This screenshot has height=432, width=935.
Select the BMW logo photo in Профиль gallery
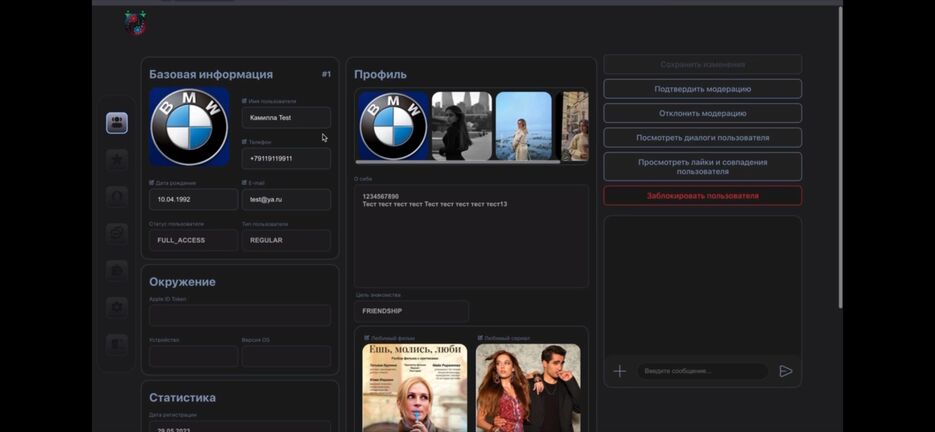(x=393, y=126)
